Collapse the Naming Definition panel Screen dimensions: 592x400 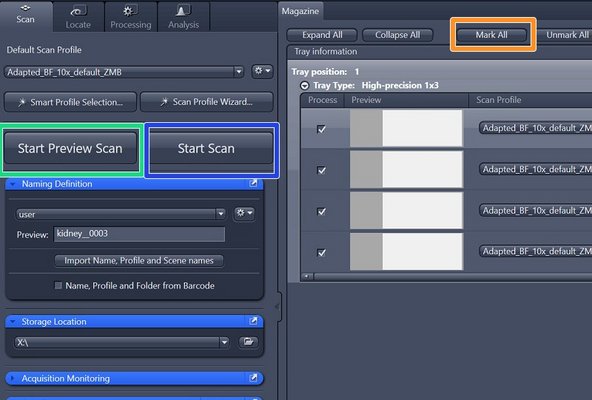(x=13, y=184)
